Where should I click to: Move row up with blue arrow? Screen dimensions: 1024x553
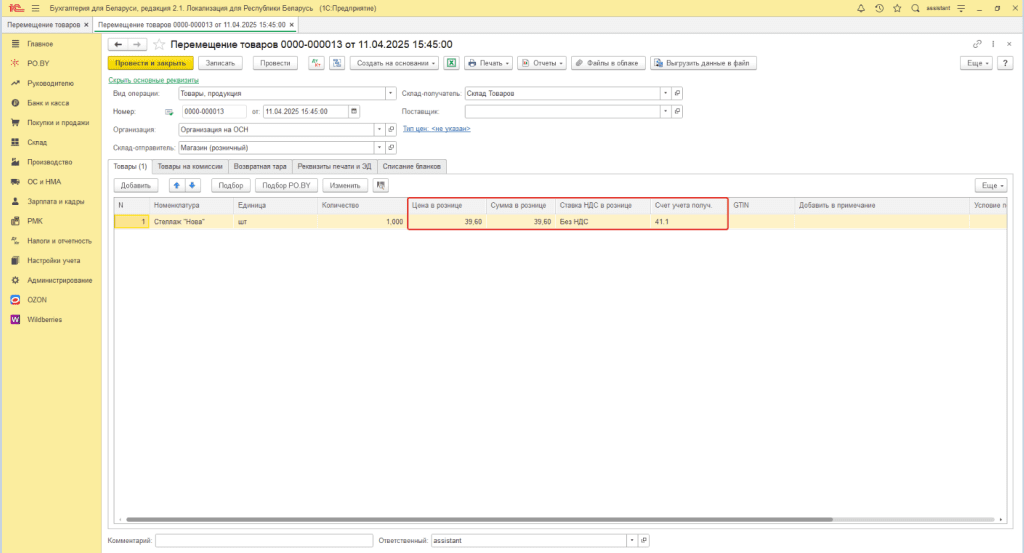click(176, 185)
